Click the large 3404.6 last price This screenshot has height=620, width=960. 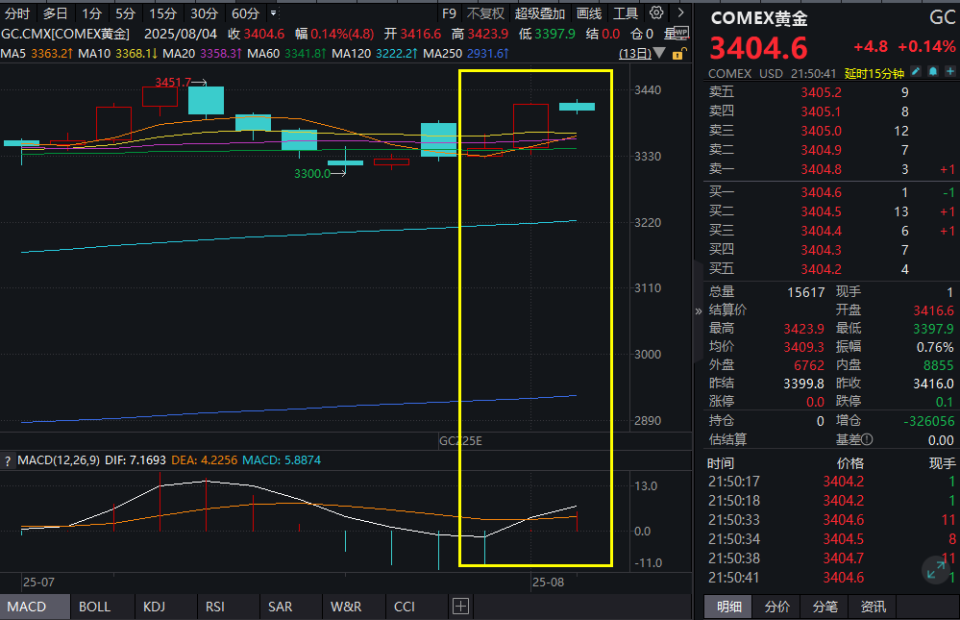point(759,48)
